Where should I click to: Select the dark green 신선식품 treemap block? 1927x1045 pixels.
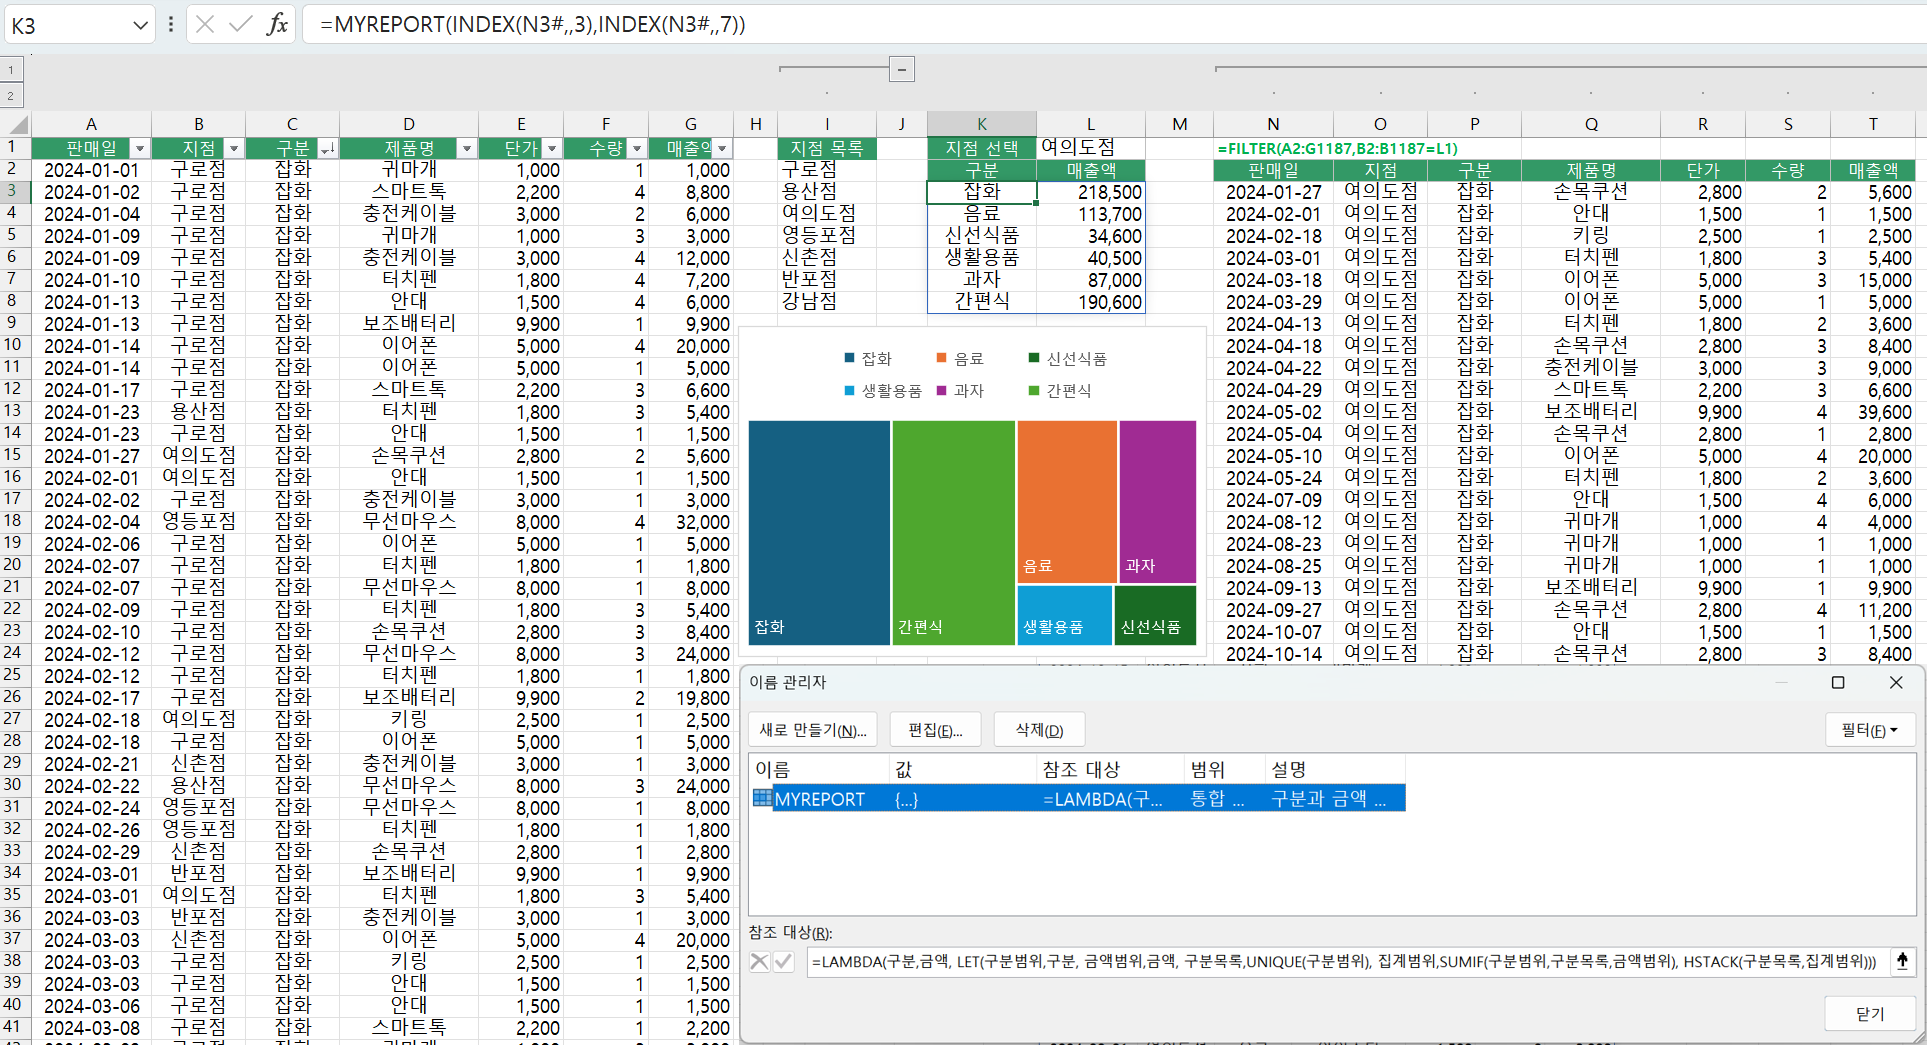tap(1155, 615)
